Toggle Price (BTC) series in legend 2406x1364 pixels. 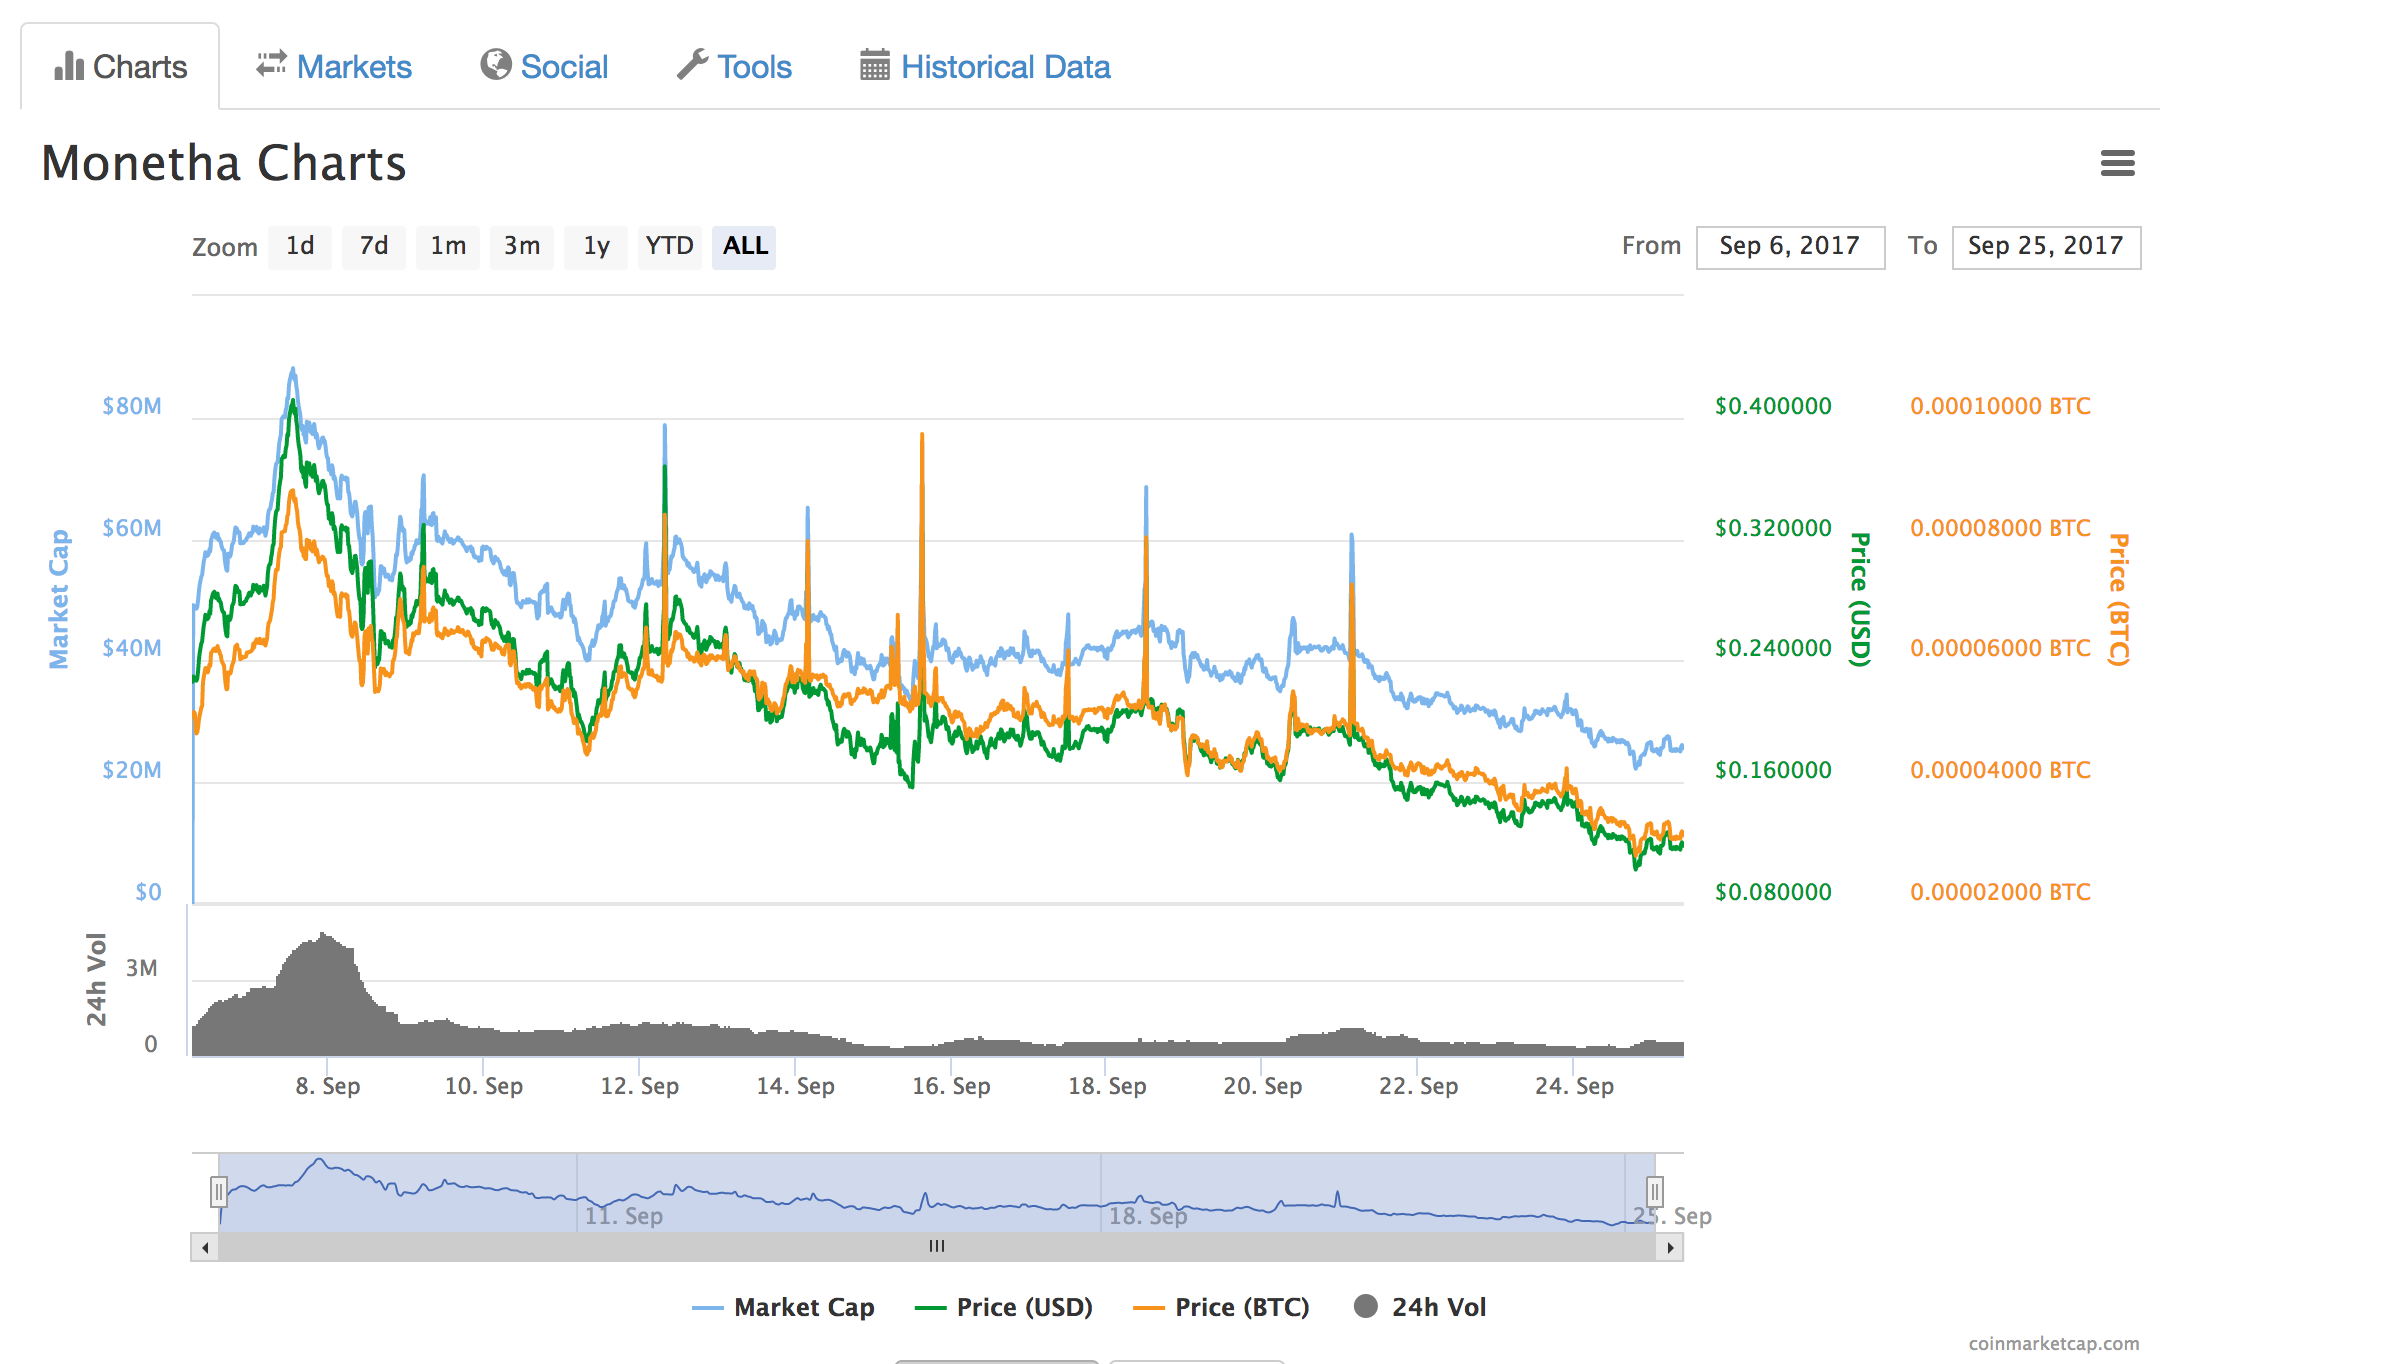1221,1307
